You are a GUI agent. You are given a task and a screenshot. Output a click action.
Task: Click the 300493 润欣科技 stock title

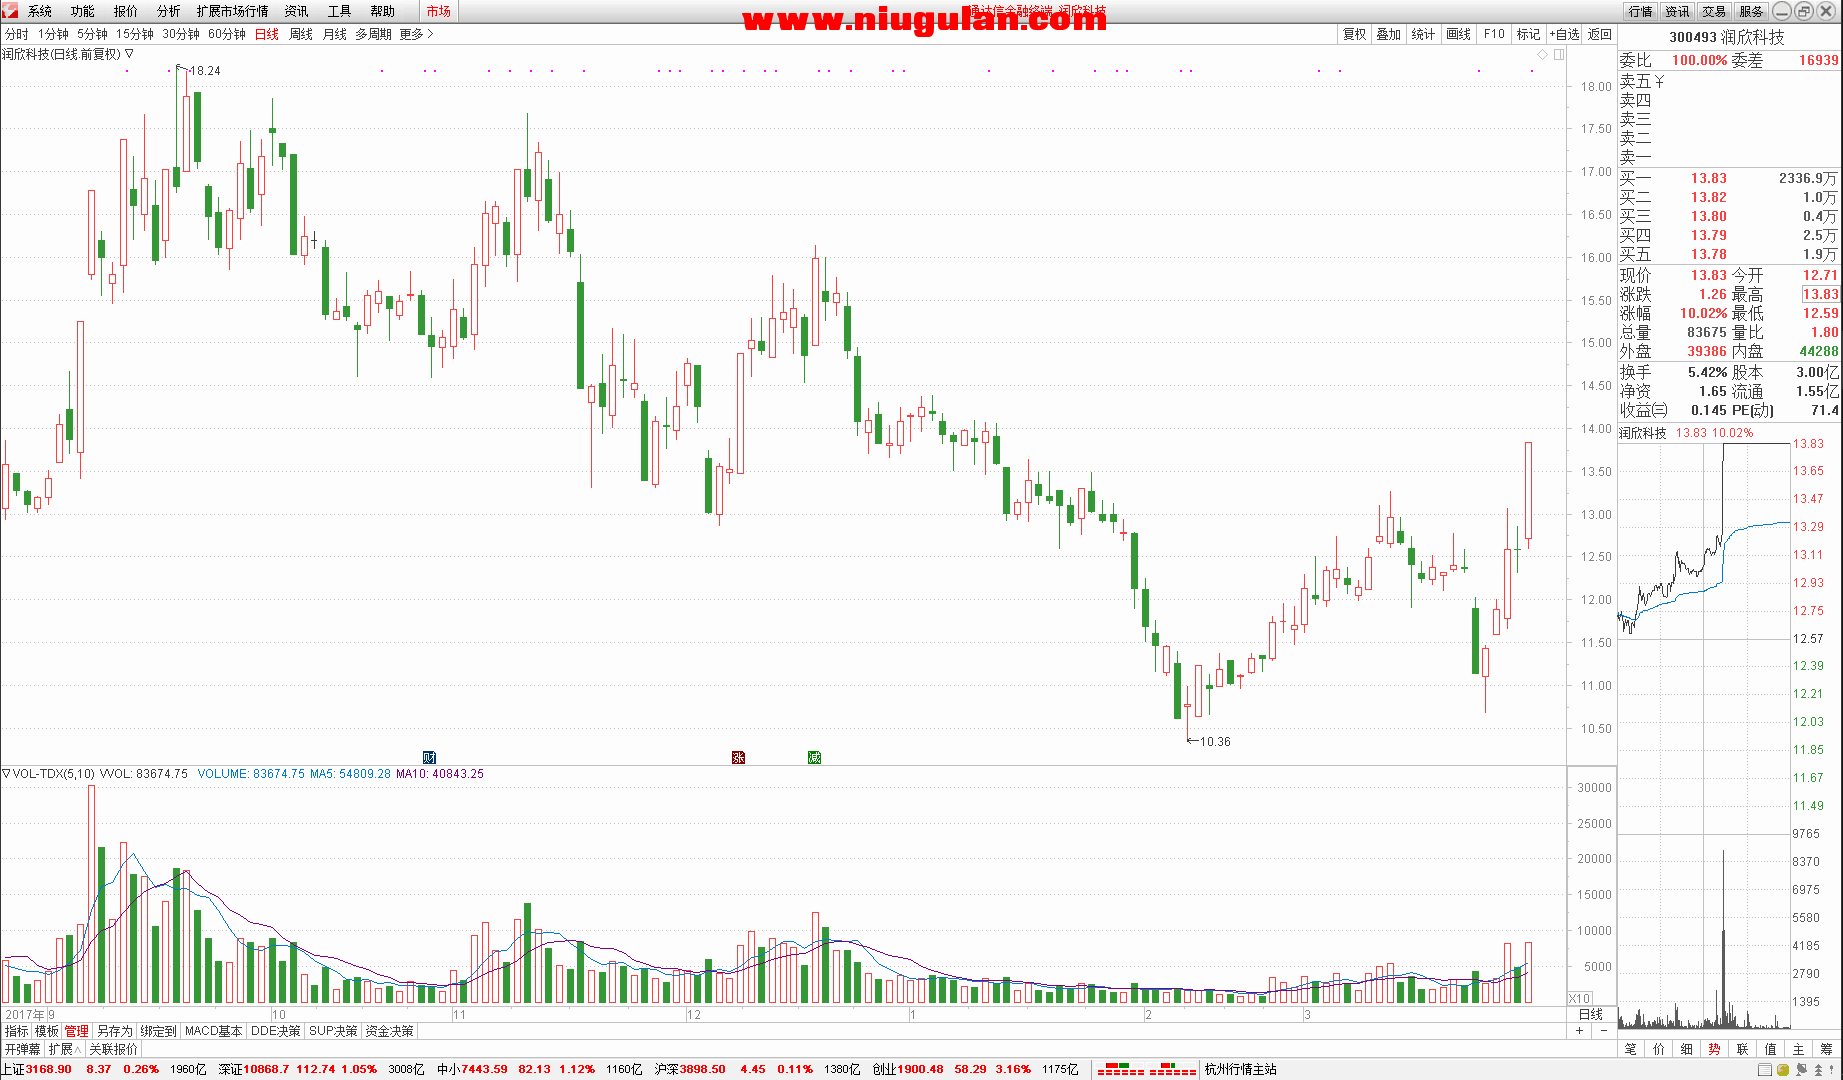(x=1727, y=37)
